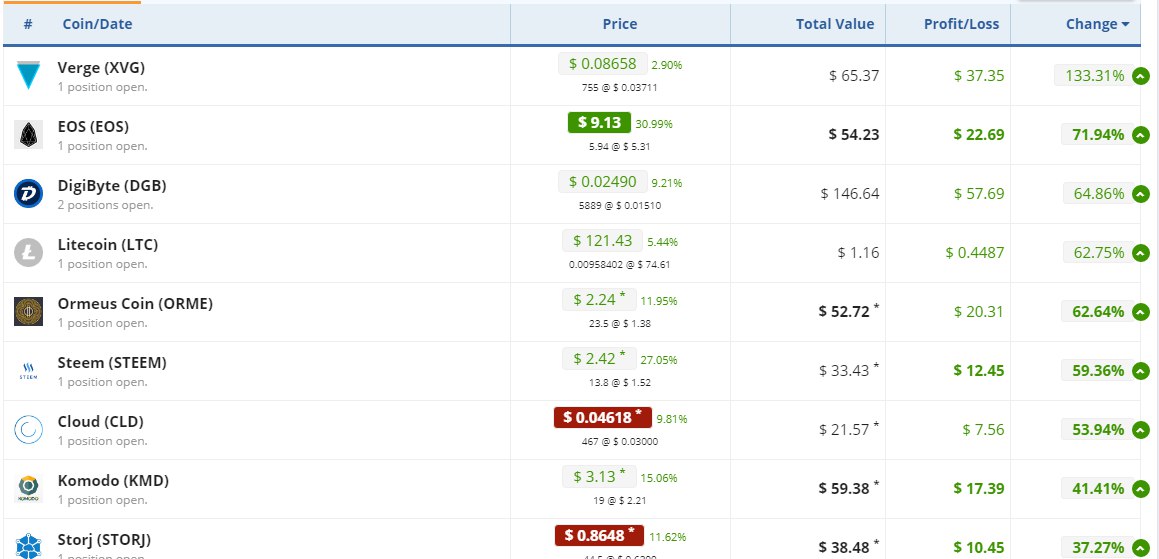Click the $ 0.02490 DigiByte price badge
This screenshot has height=559, width=1159.
pos(602,182)
